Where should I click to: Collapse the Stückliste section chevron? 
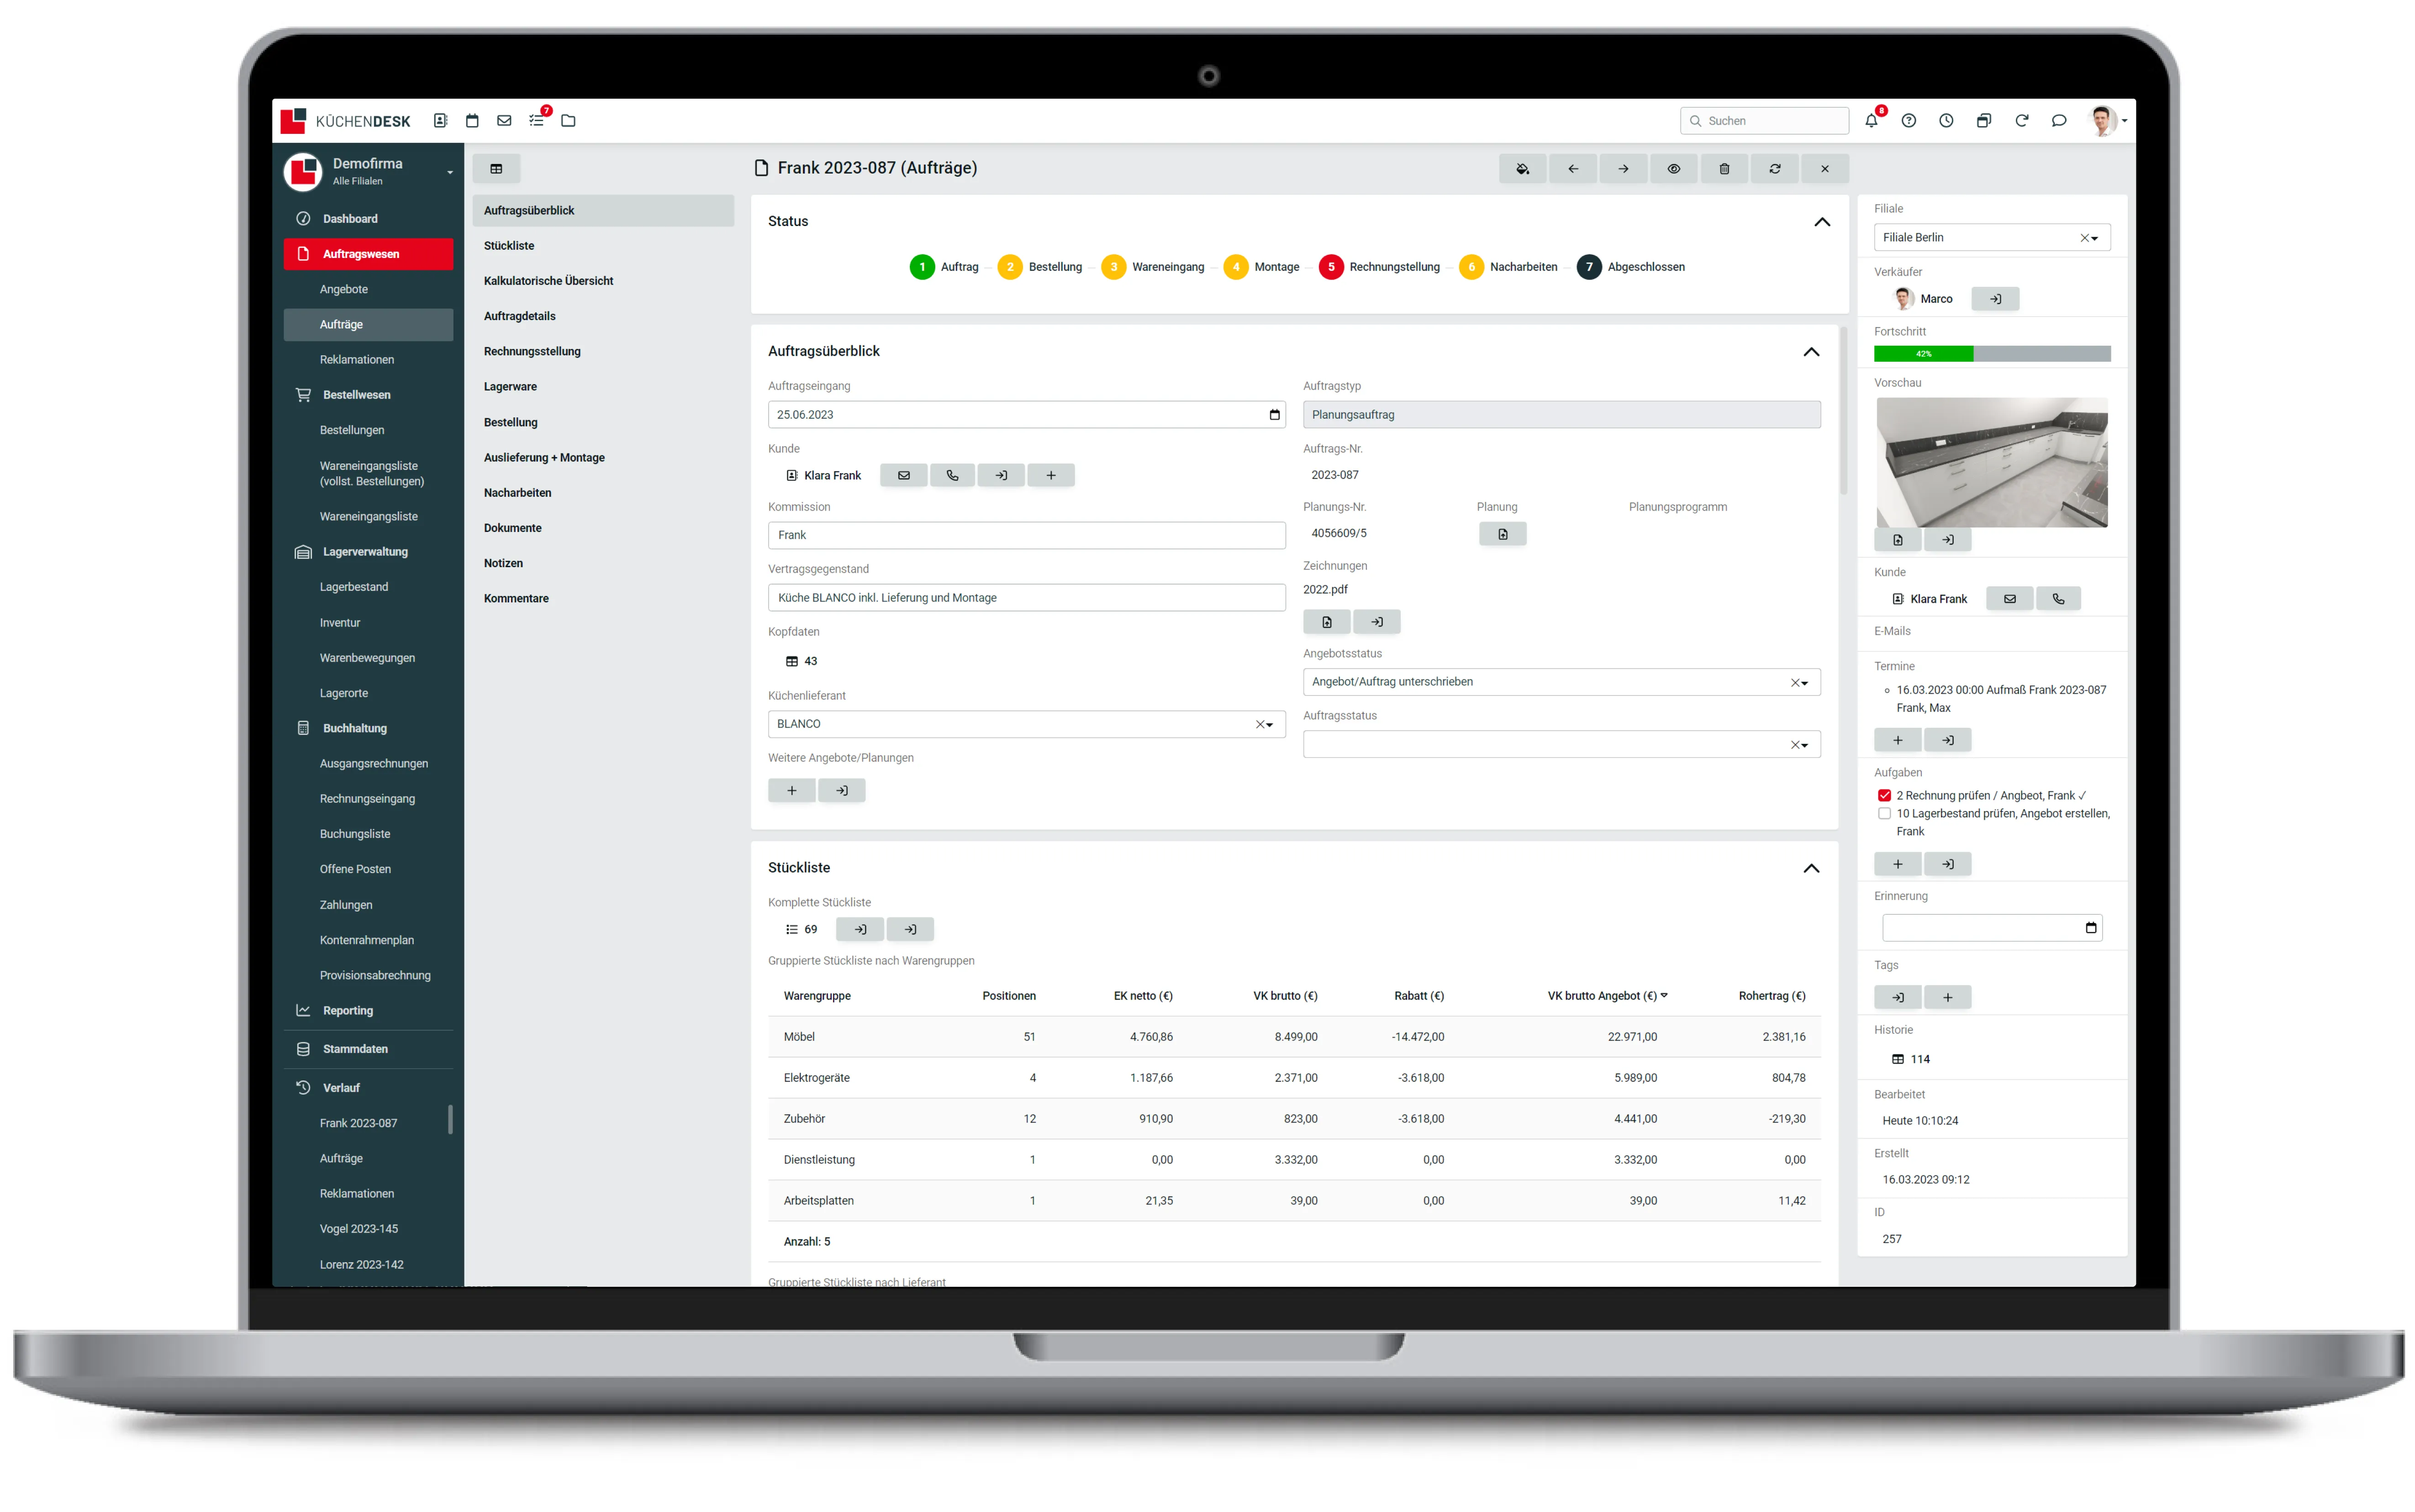(x=1811, y=869)
